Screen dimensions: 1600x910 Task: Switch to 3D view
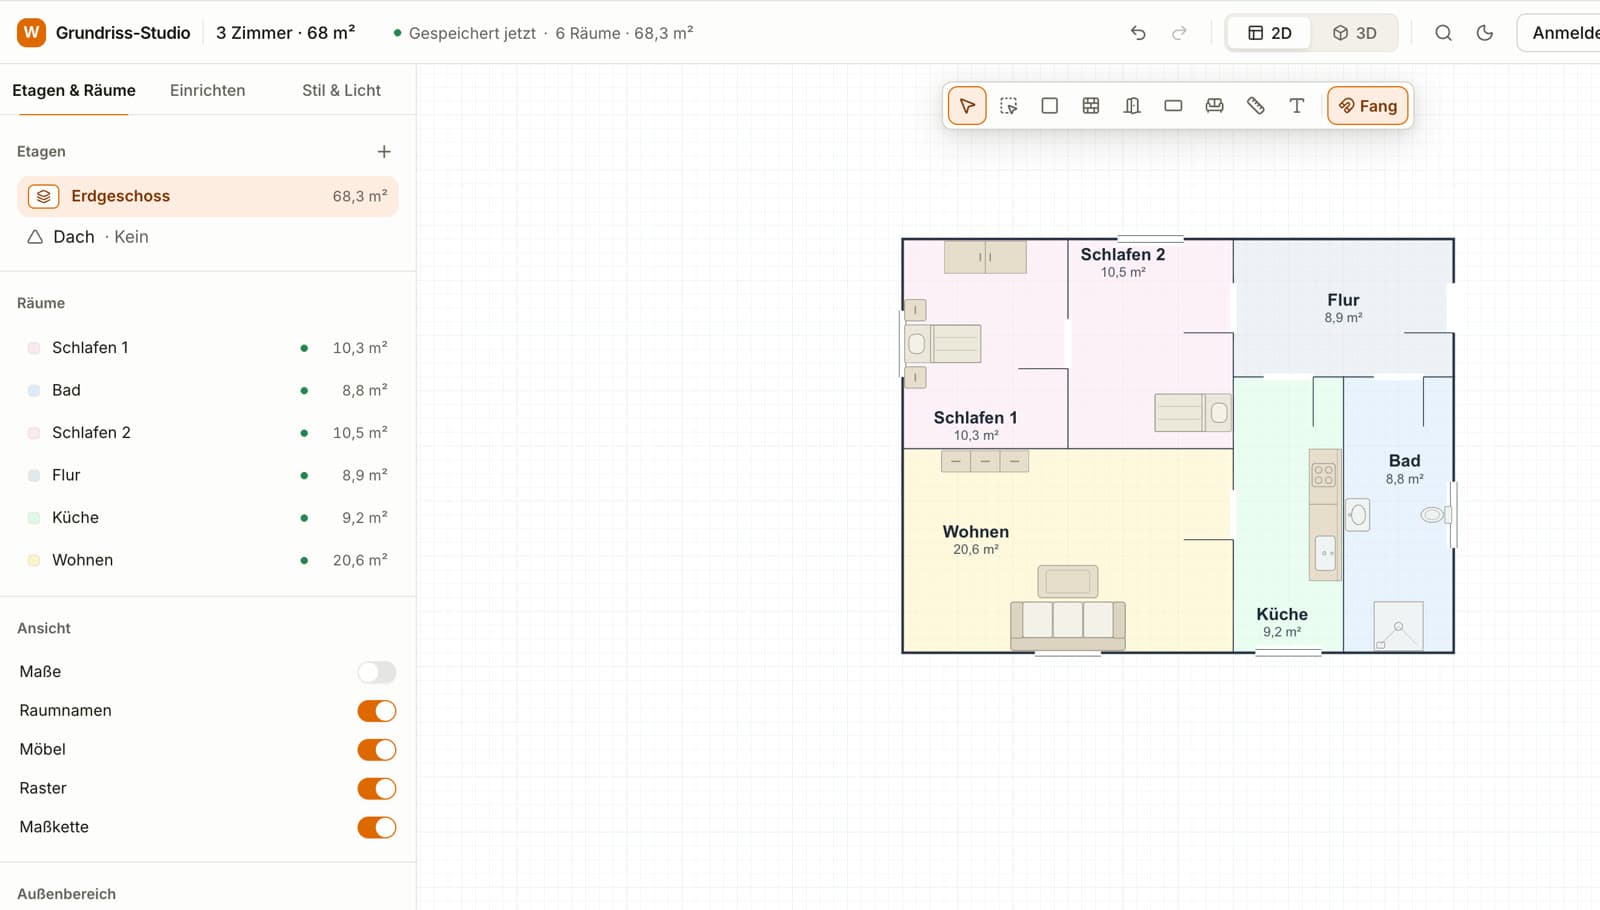pos(1354,33)
